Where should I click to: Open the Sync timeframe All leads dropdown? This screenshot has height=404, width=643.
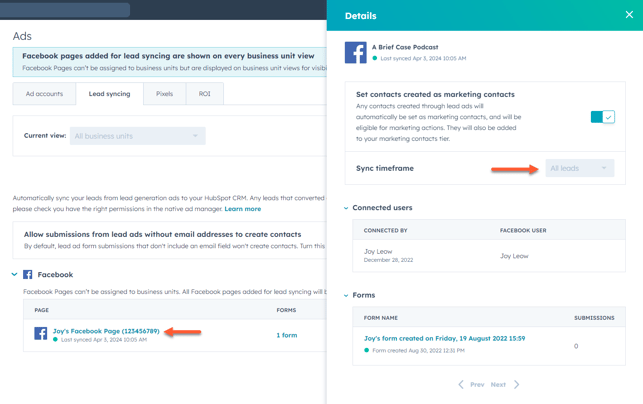579,168
